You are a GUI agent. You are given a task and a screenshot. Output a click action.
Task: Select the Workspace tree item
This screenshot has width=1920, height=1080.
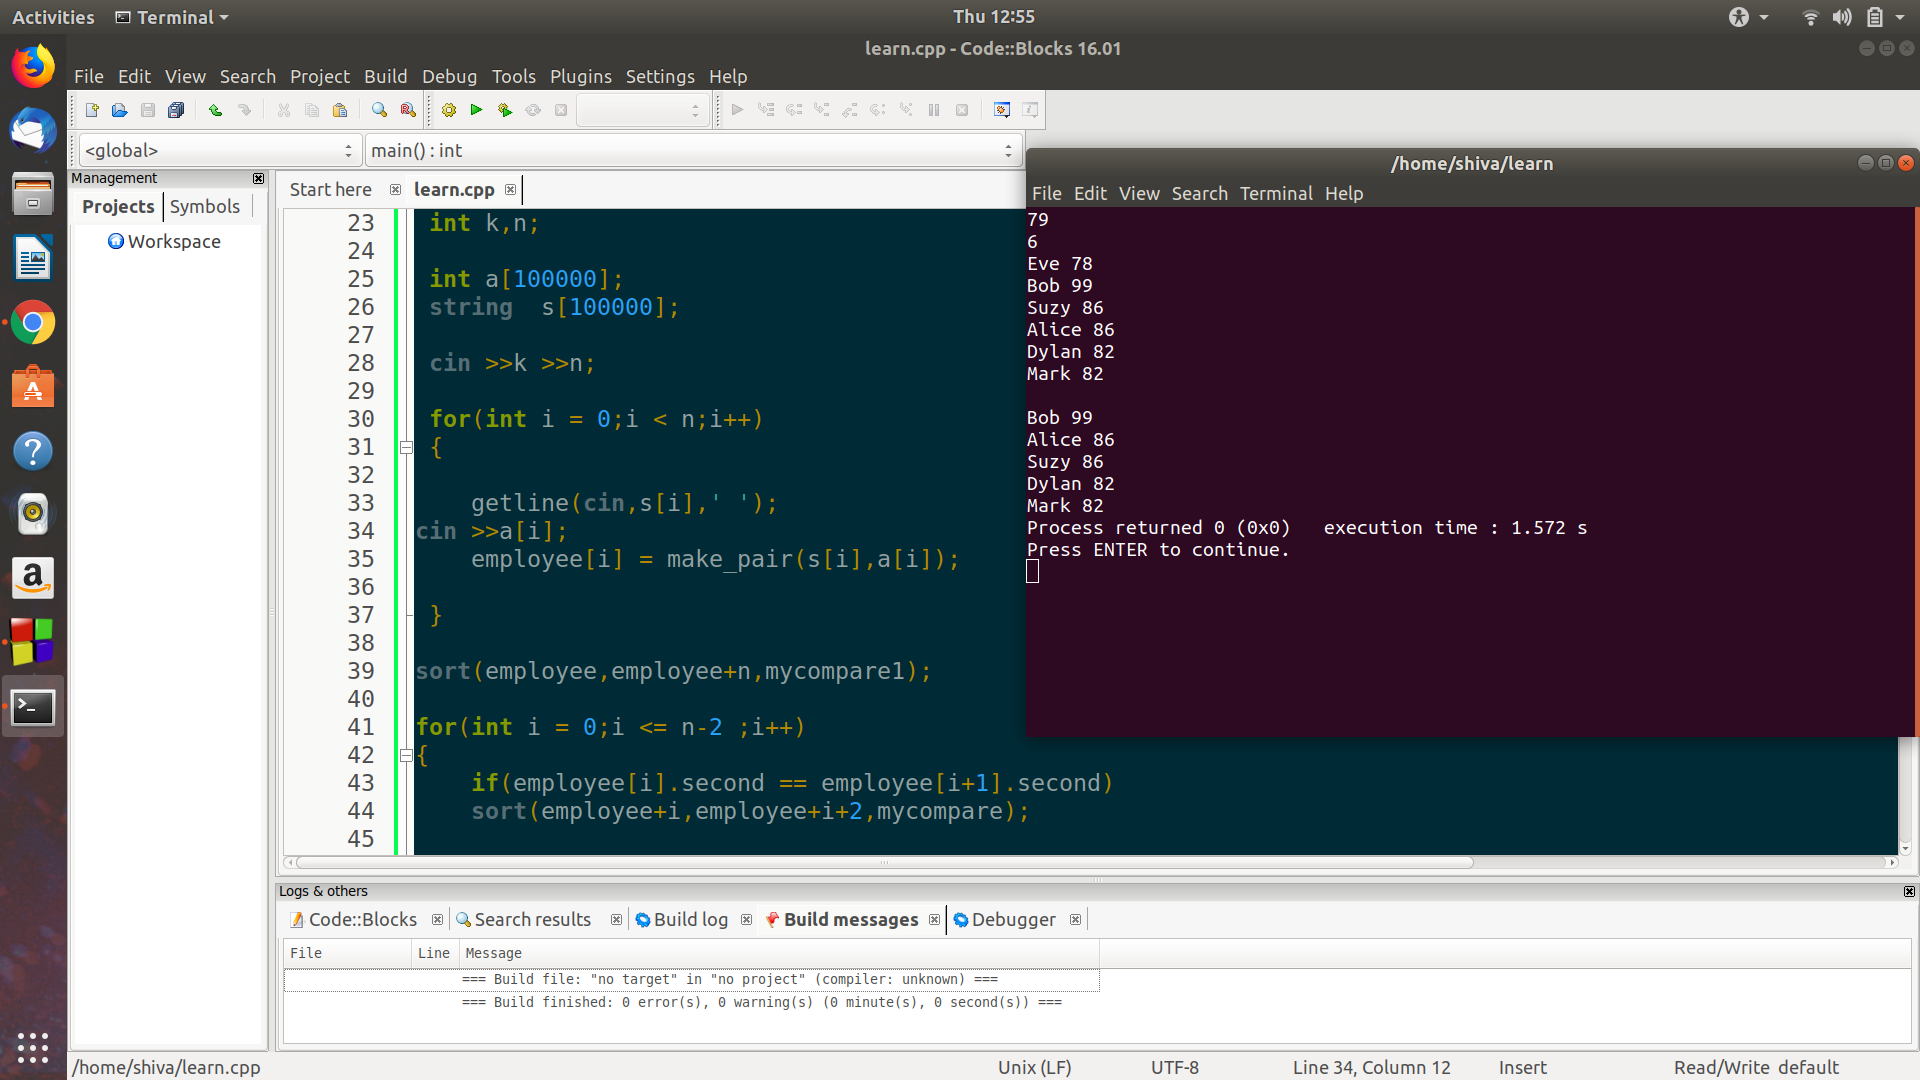pyautogui.click(x=173, y=241)
